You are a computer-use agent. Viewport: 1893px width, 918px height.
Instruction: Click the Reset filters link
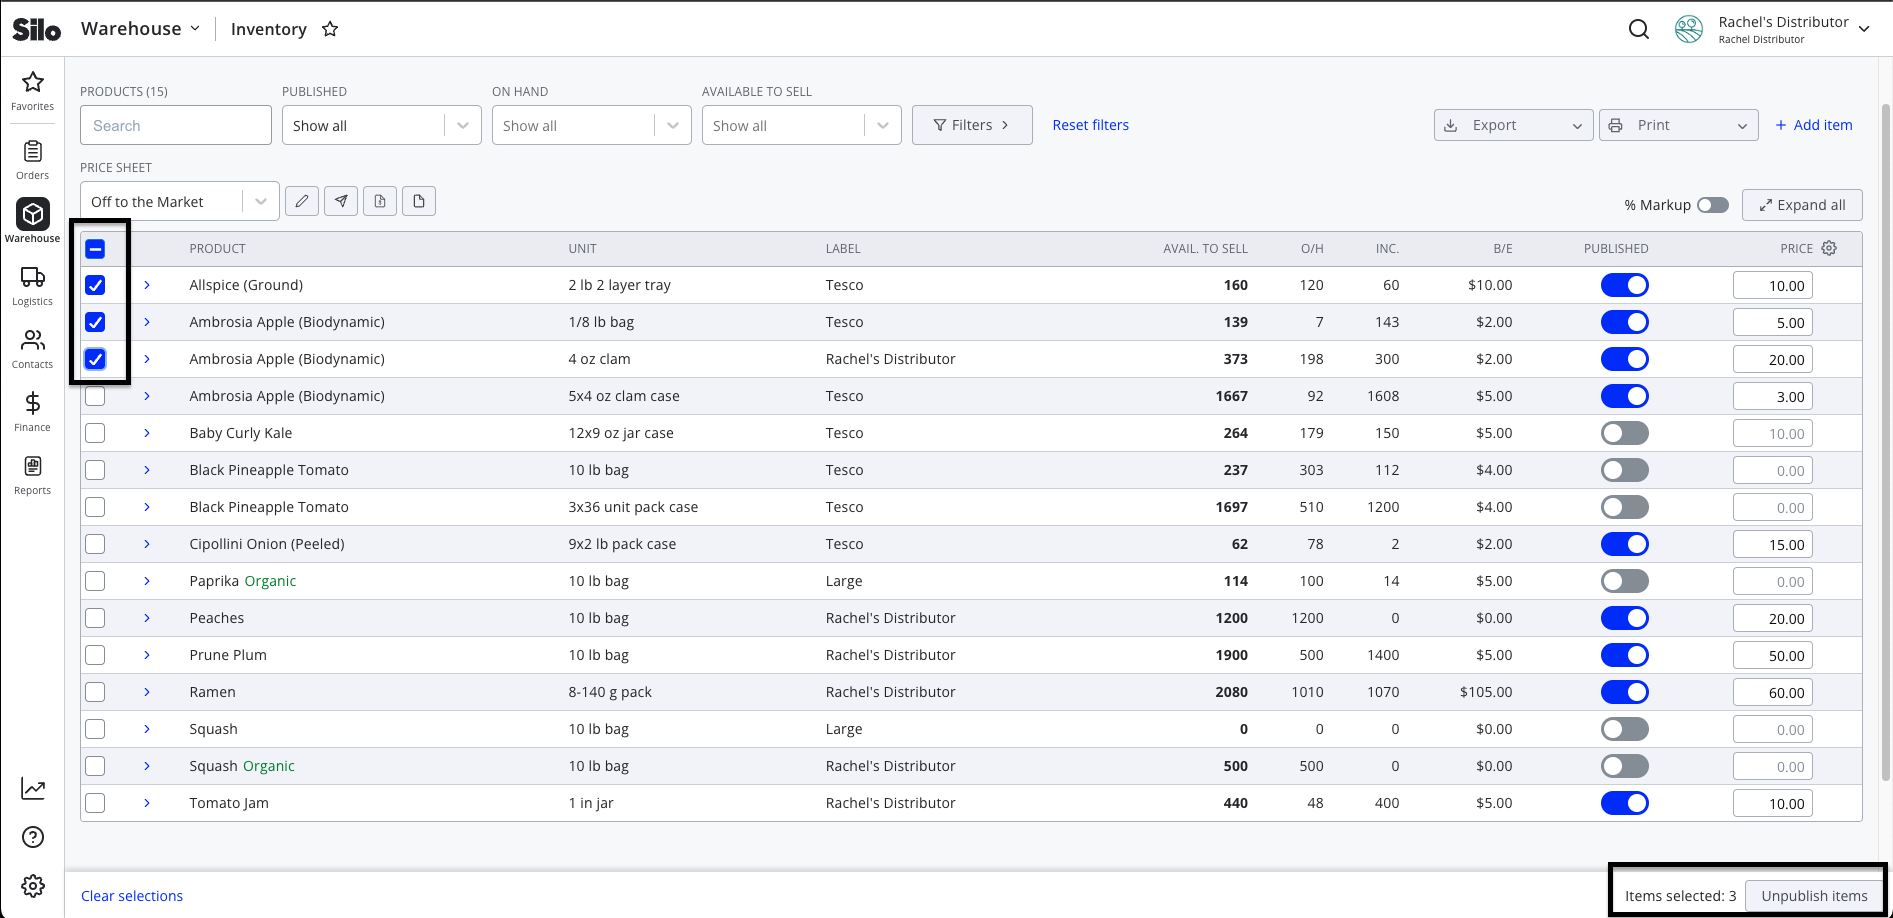1090,125
